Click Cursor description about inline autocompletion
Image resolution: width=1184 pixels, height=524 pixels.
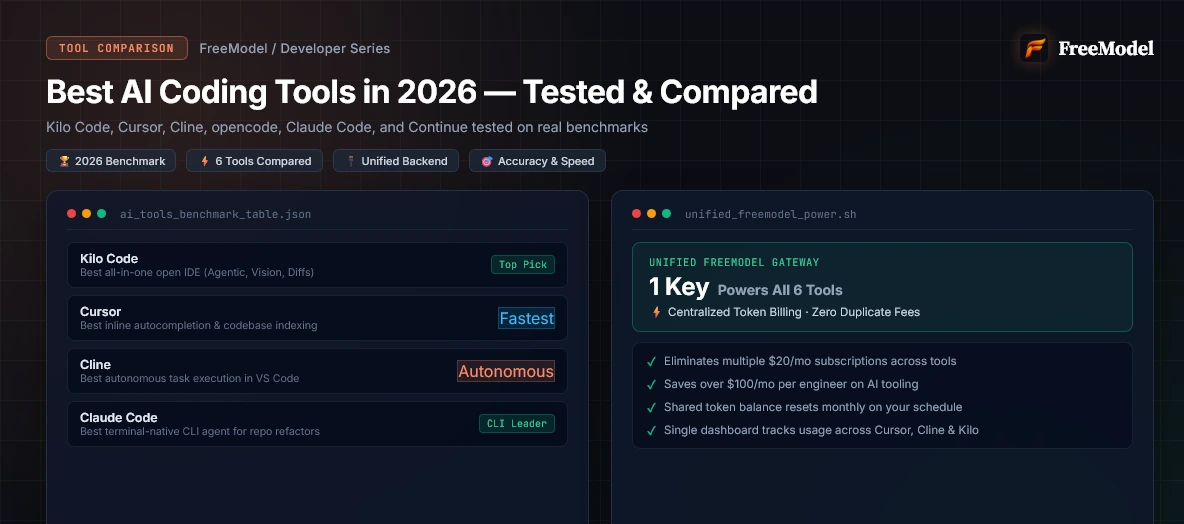[199, 325]
